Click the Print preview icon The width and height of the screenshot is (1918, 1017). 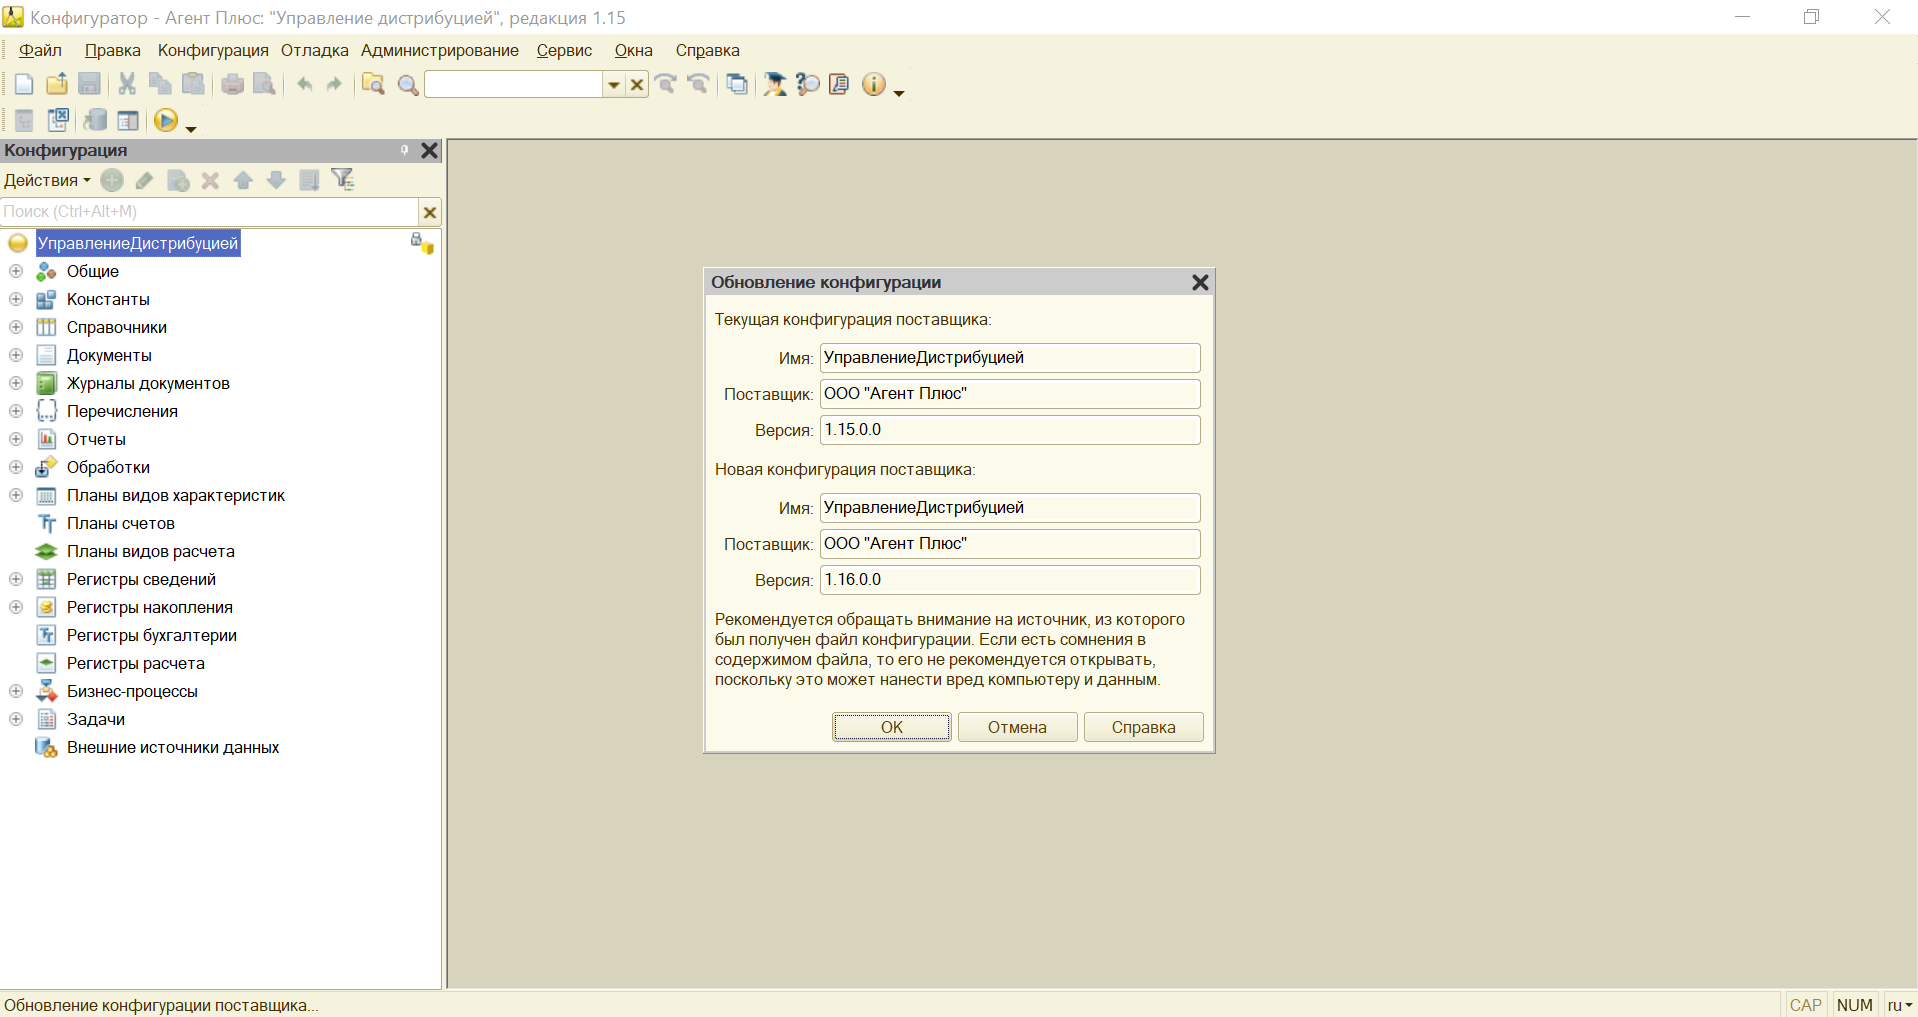(264, 85)
